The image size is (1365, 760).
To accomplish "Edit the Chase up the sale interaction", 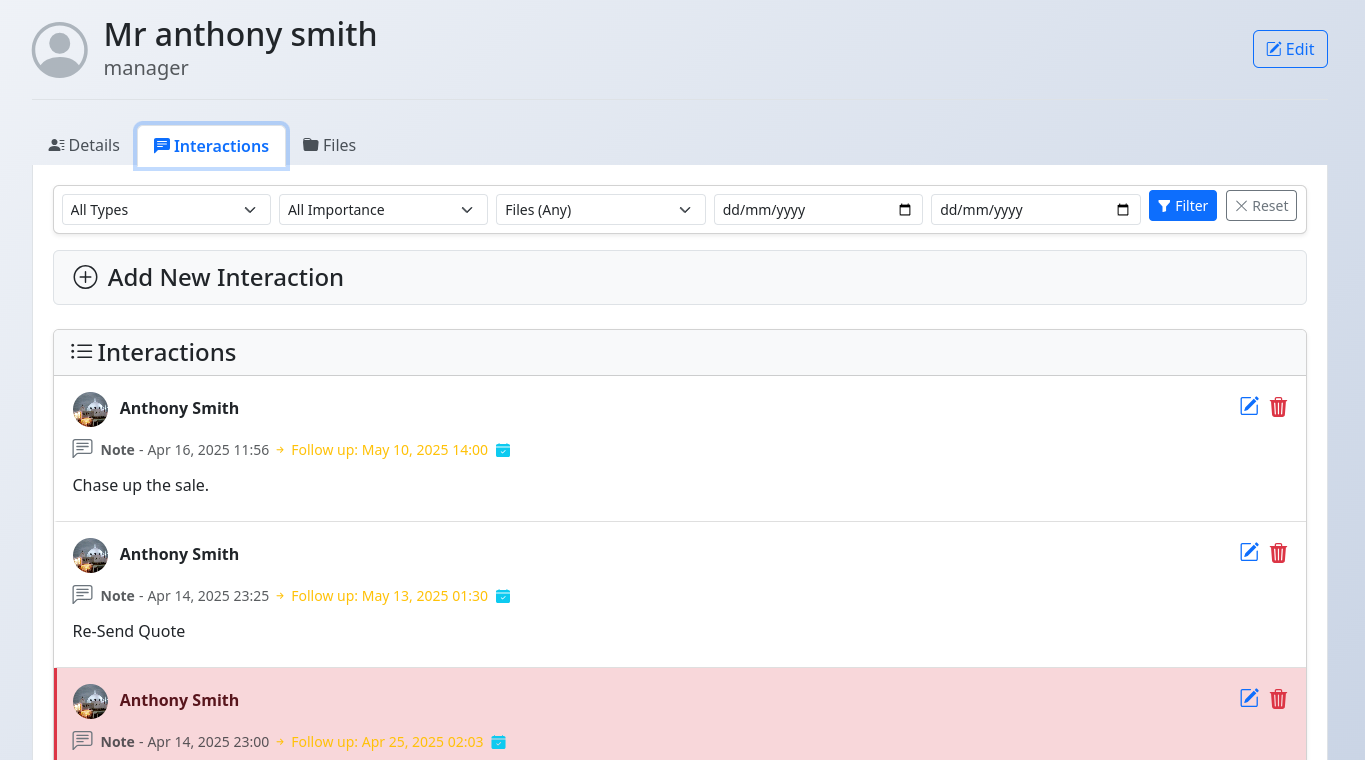I will point(1249,406).
